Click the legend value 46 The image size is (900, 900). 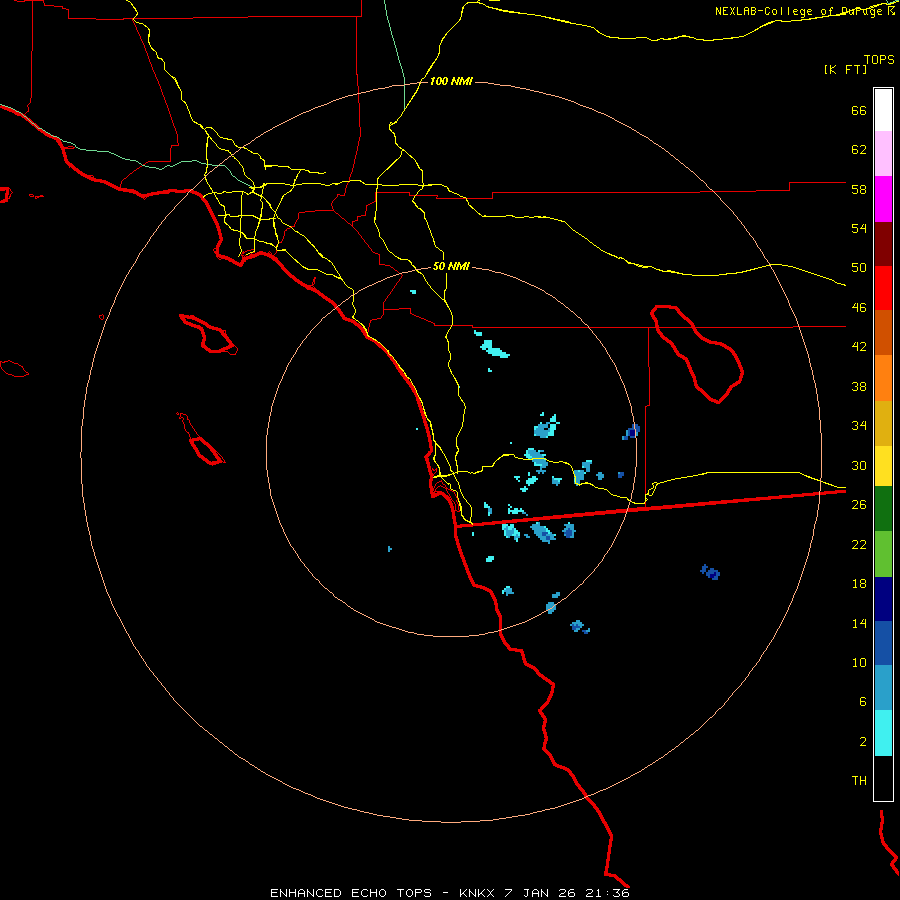pyautogui.click(x=859, y=308)
